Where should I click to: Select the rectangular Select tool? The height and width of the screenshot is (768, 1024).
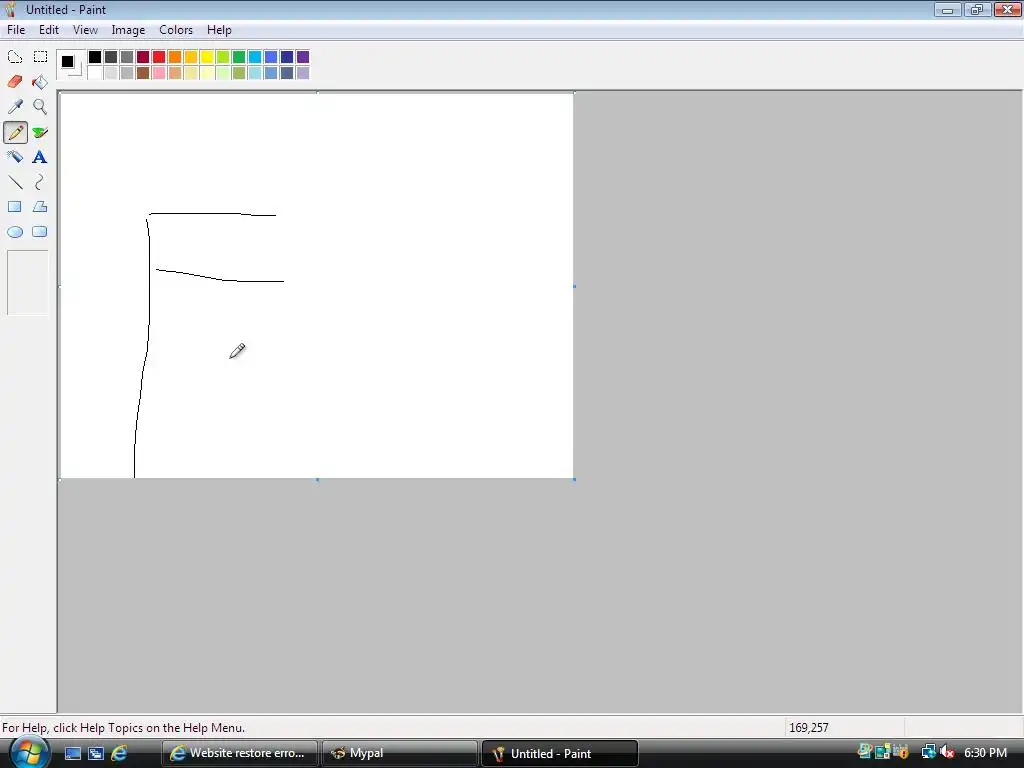(40, 57)
